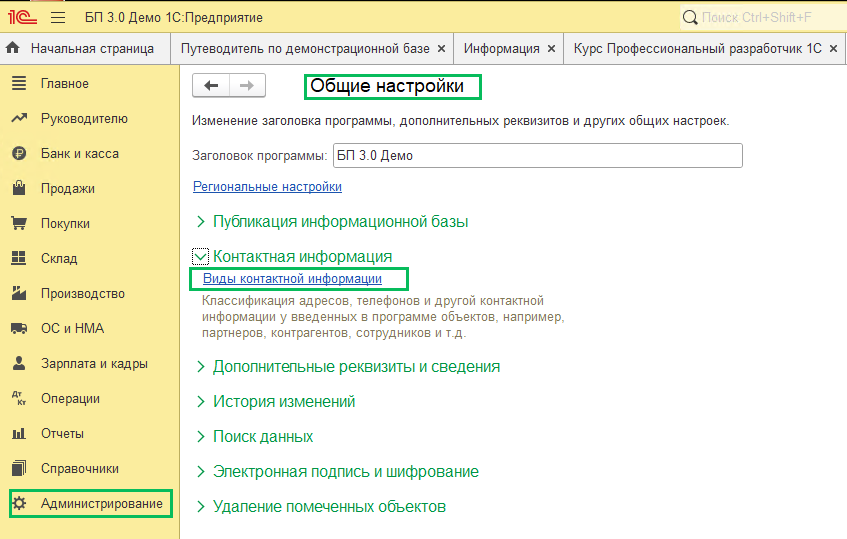The image size is (847, 539).
Task: Click the Производство factory icon
Action: coord(19,293)
